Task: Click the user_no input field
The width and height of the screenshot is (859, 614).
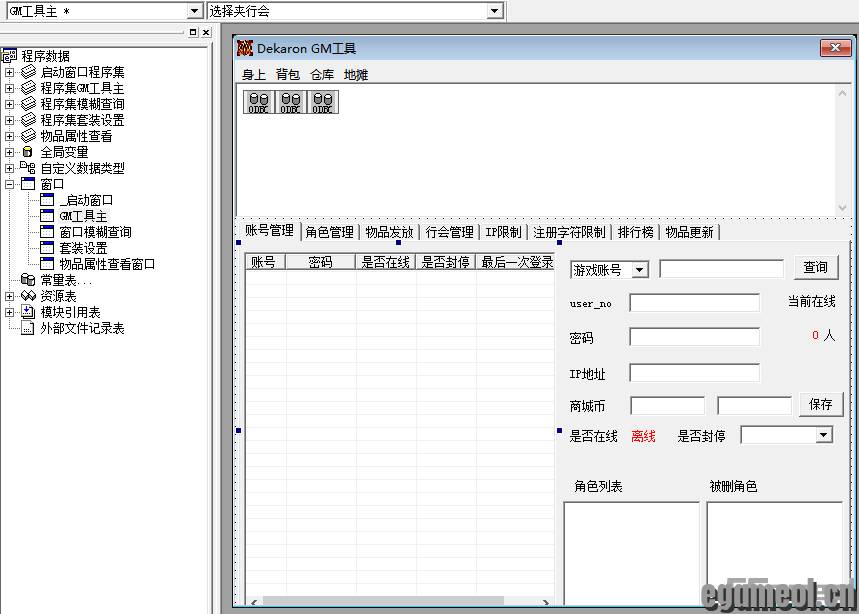Action: 694,303
